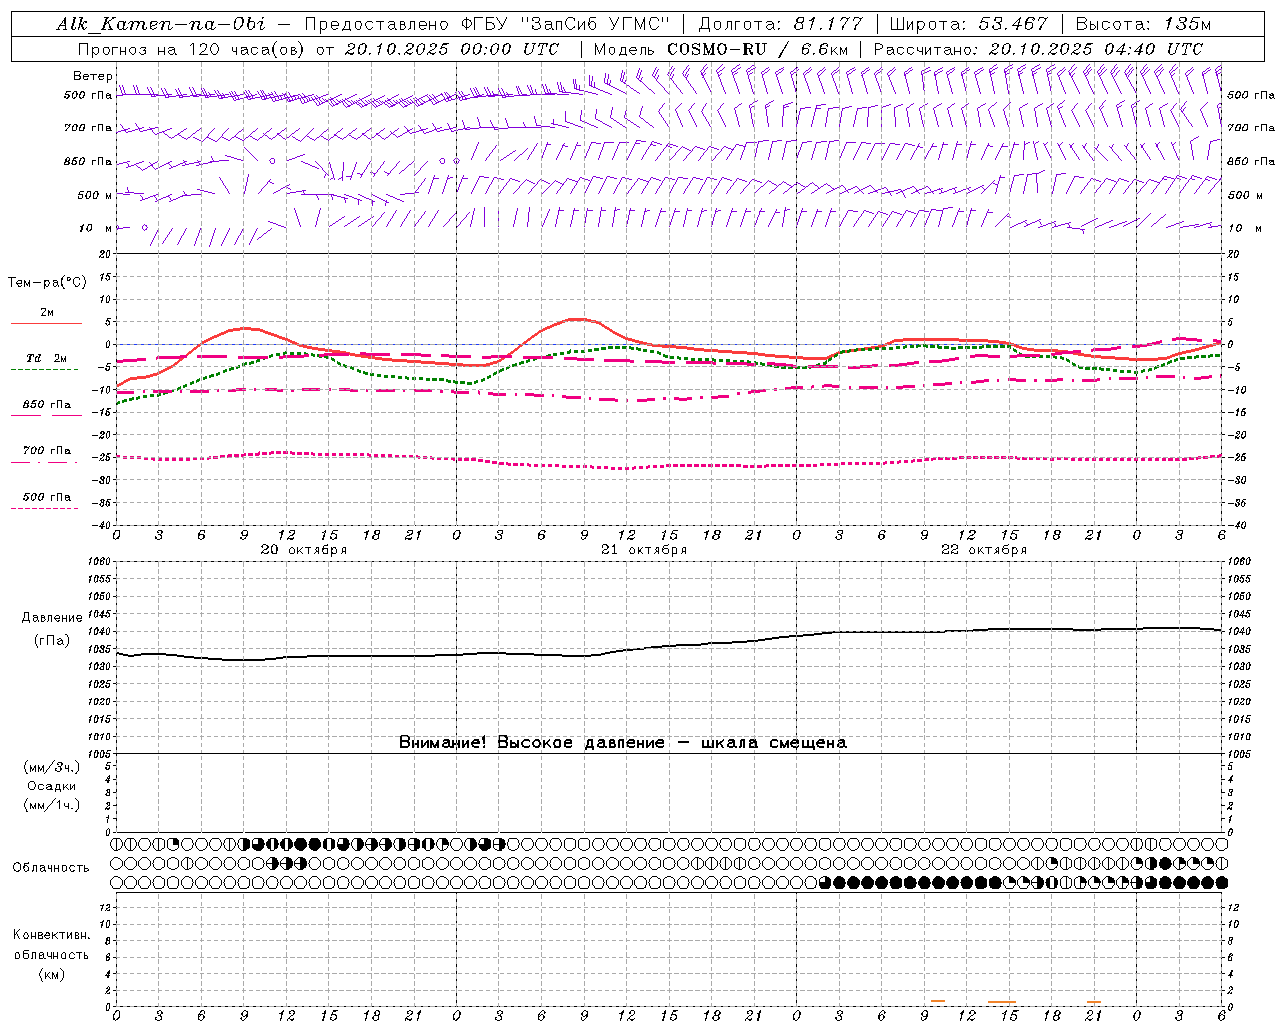Click the Облачность cloud cover label
The height and width of the screenshot is (1024, 1280).
tap(51, 868)
